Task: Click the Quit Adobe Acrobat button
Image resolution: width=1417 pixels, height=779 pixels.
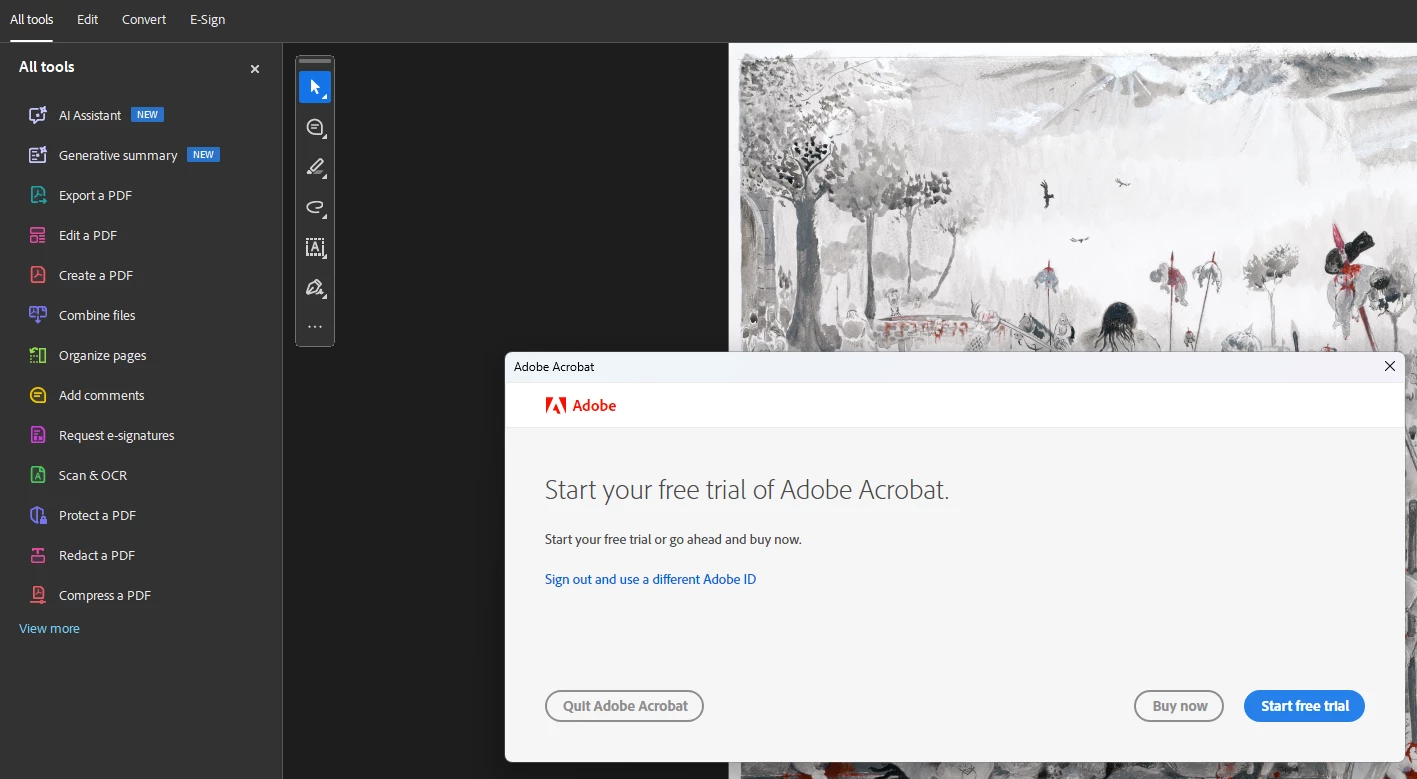Action: (624, 706)
